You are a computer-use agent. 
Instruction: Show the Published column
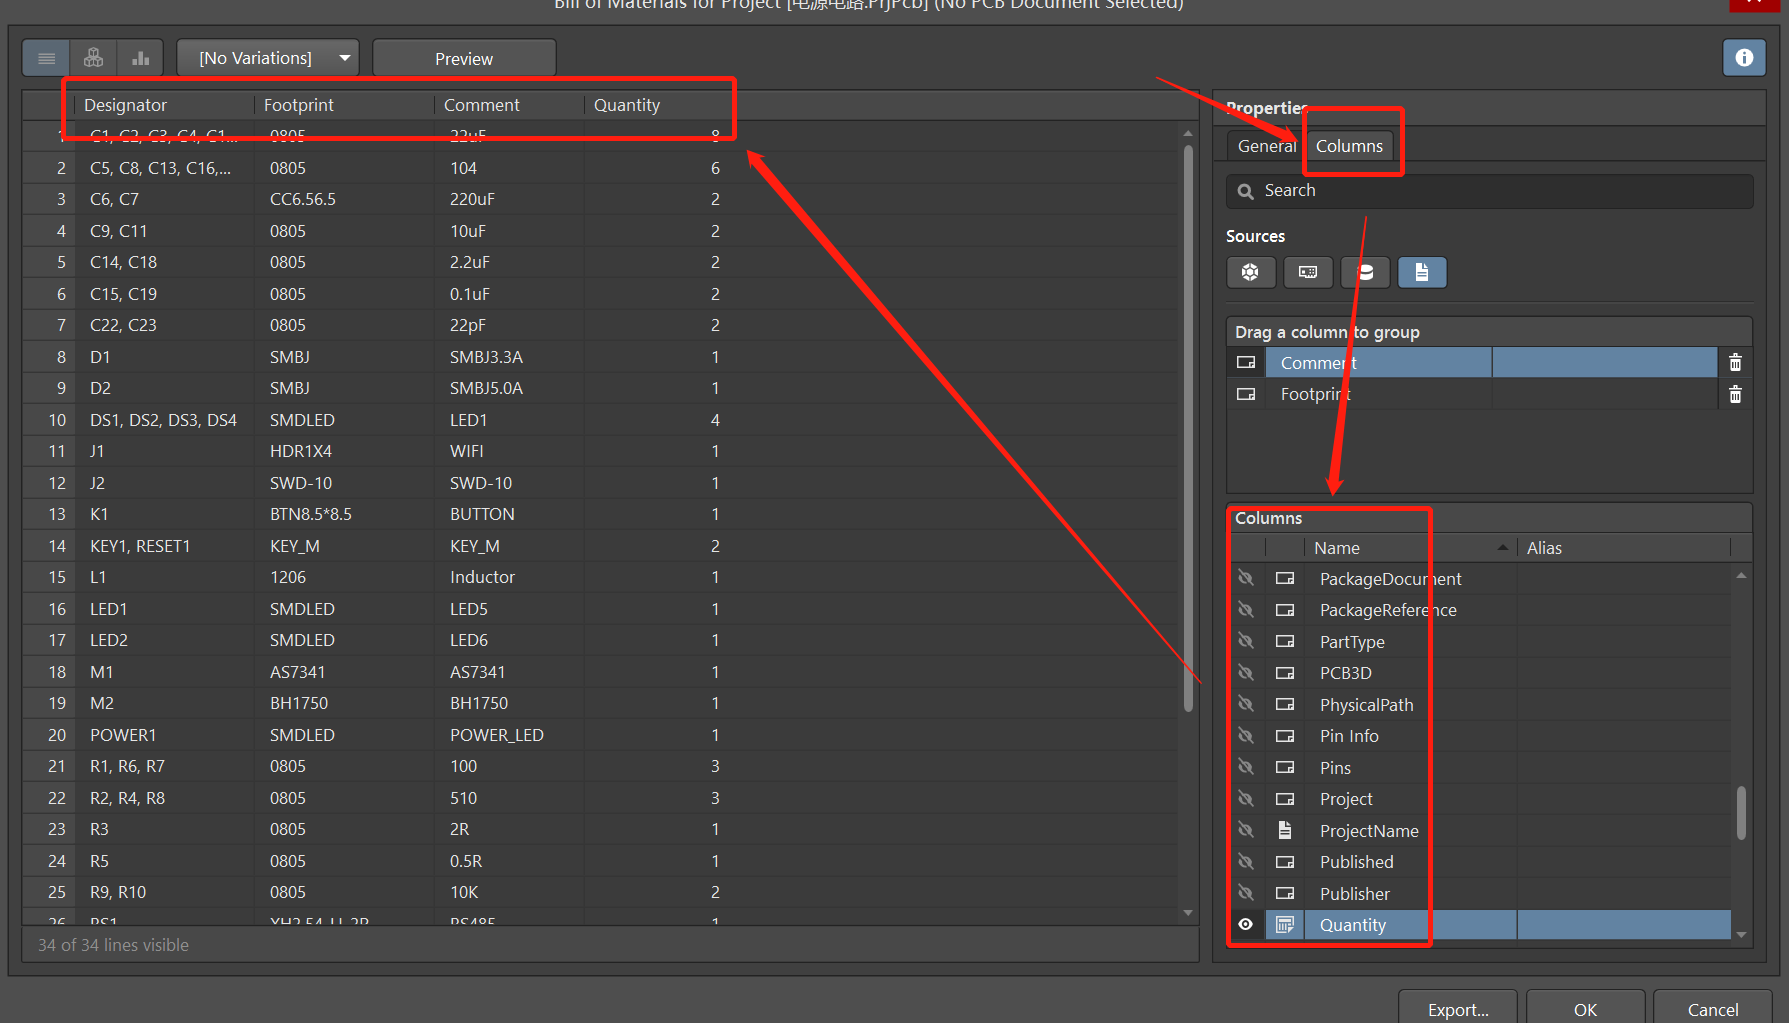tap(1246, 862)
